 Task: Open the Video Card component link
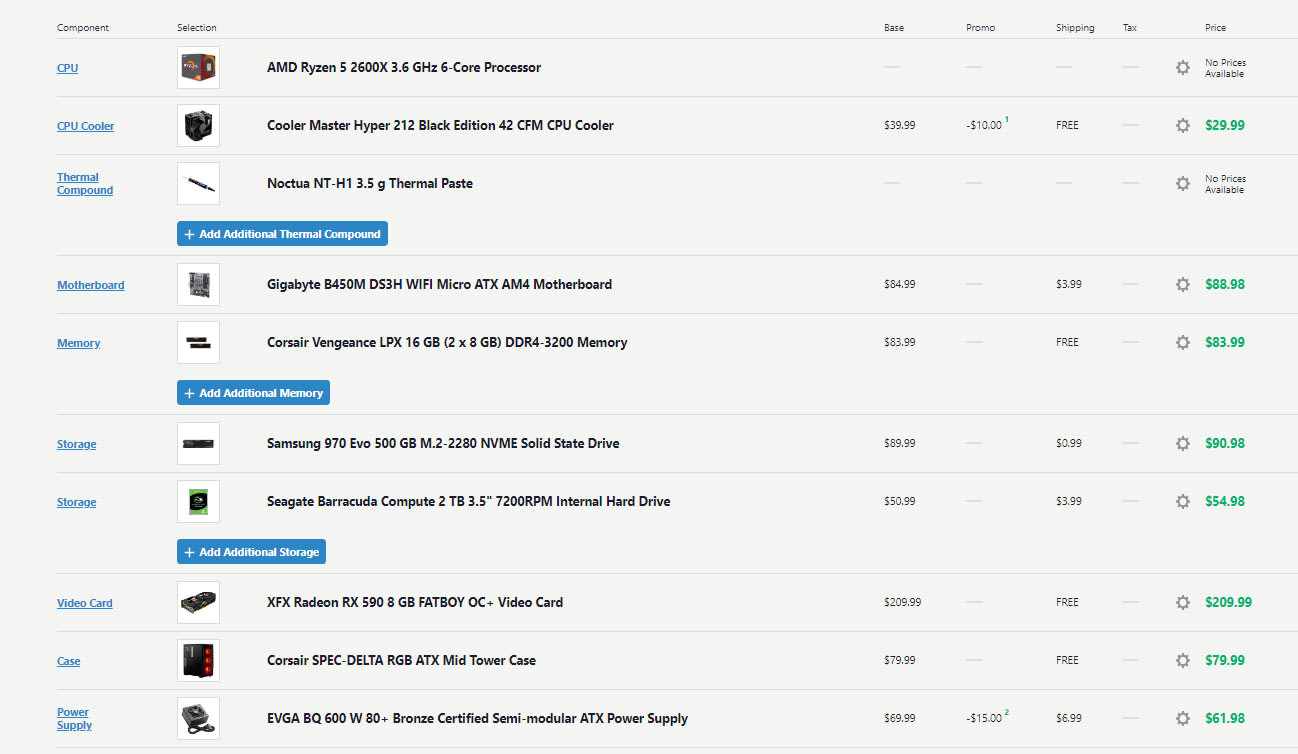click(84, 603)
